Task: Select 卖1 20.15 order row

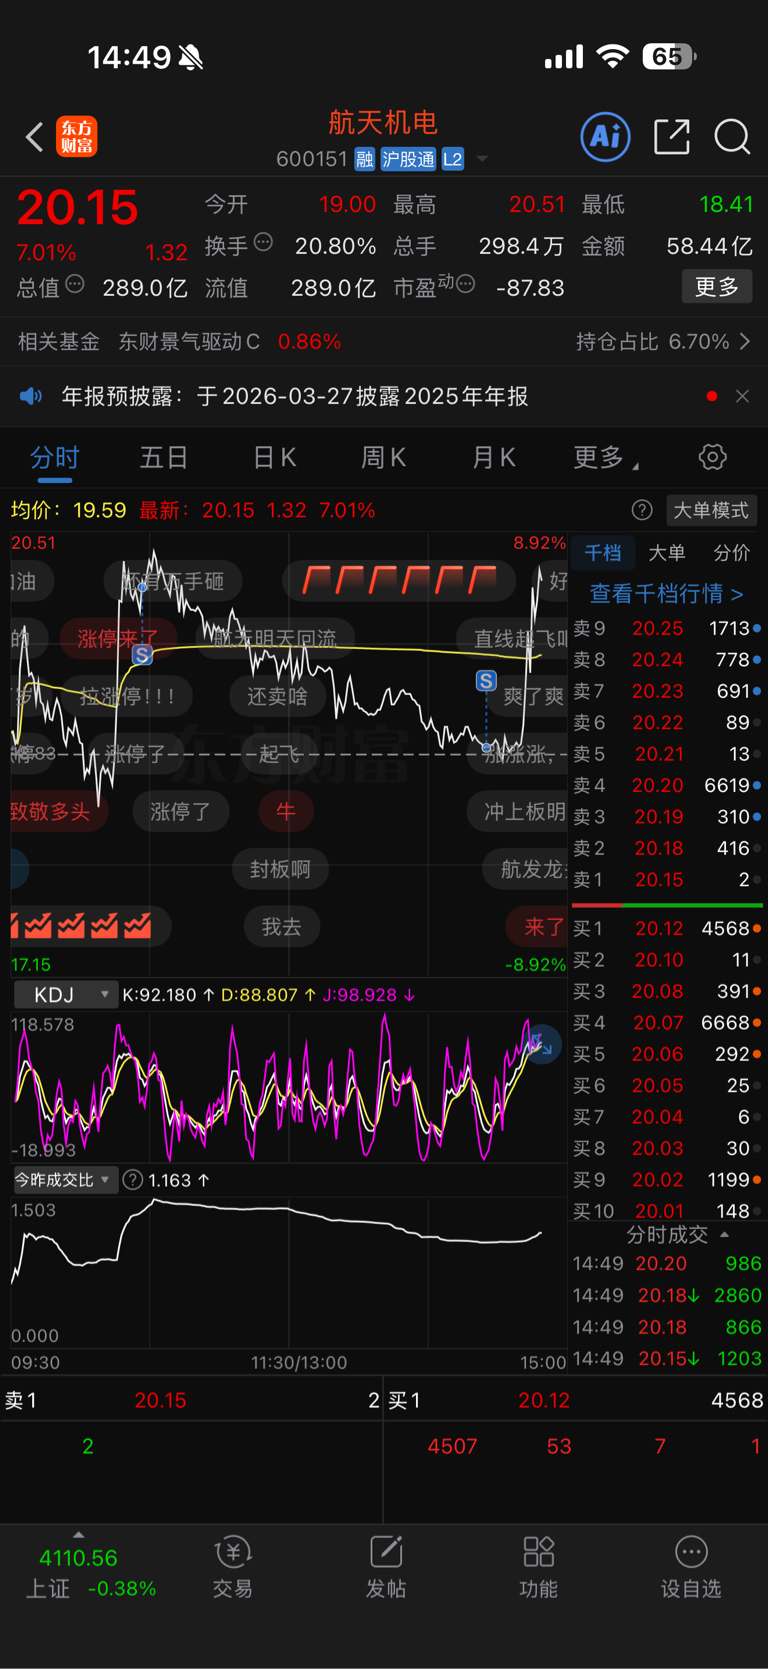Action: point(667,880)
